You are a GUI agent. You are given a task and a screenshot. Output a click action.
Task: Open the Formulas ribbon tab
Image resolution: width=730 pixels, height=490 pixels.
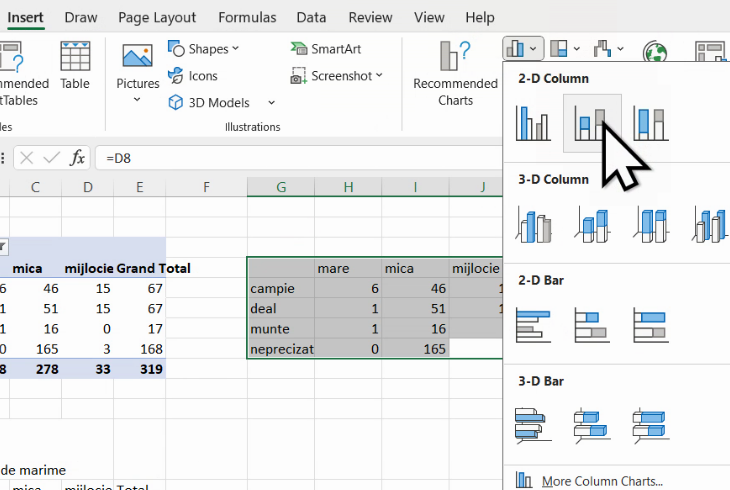[x=247, y=17]
